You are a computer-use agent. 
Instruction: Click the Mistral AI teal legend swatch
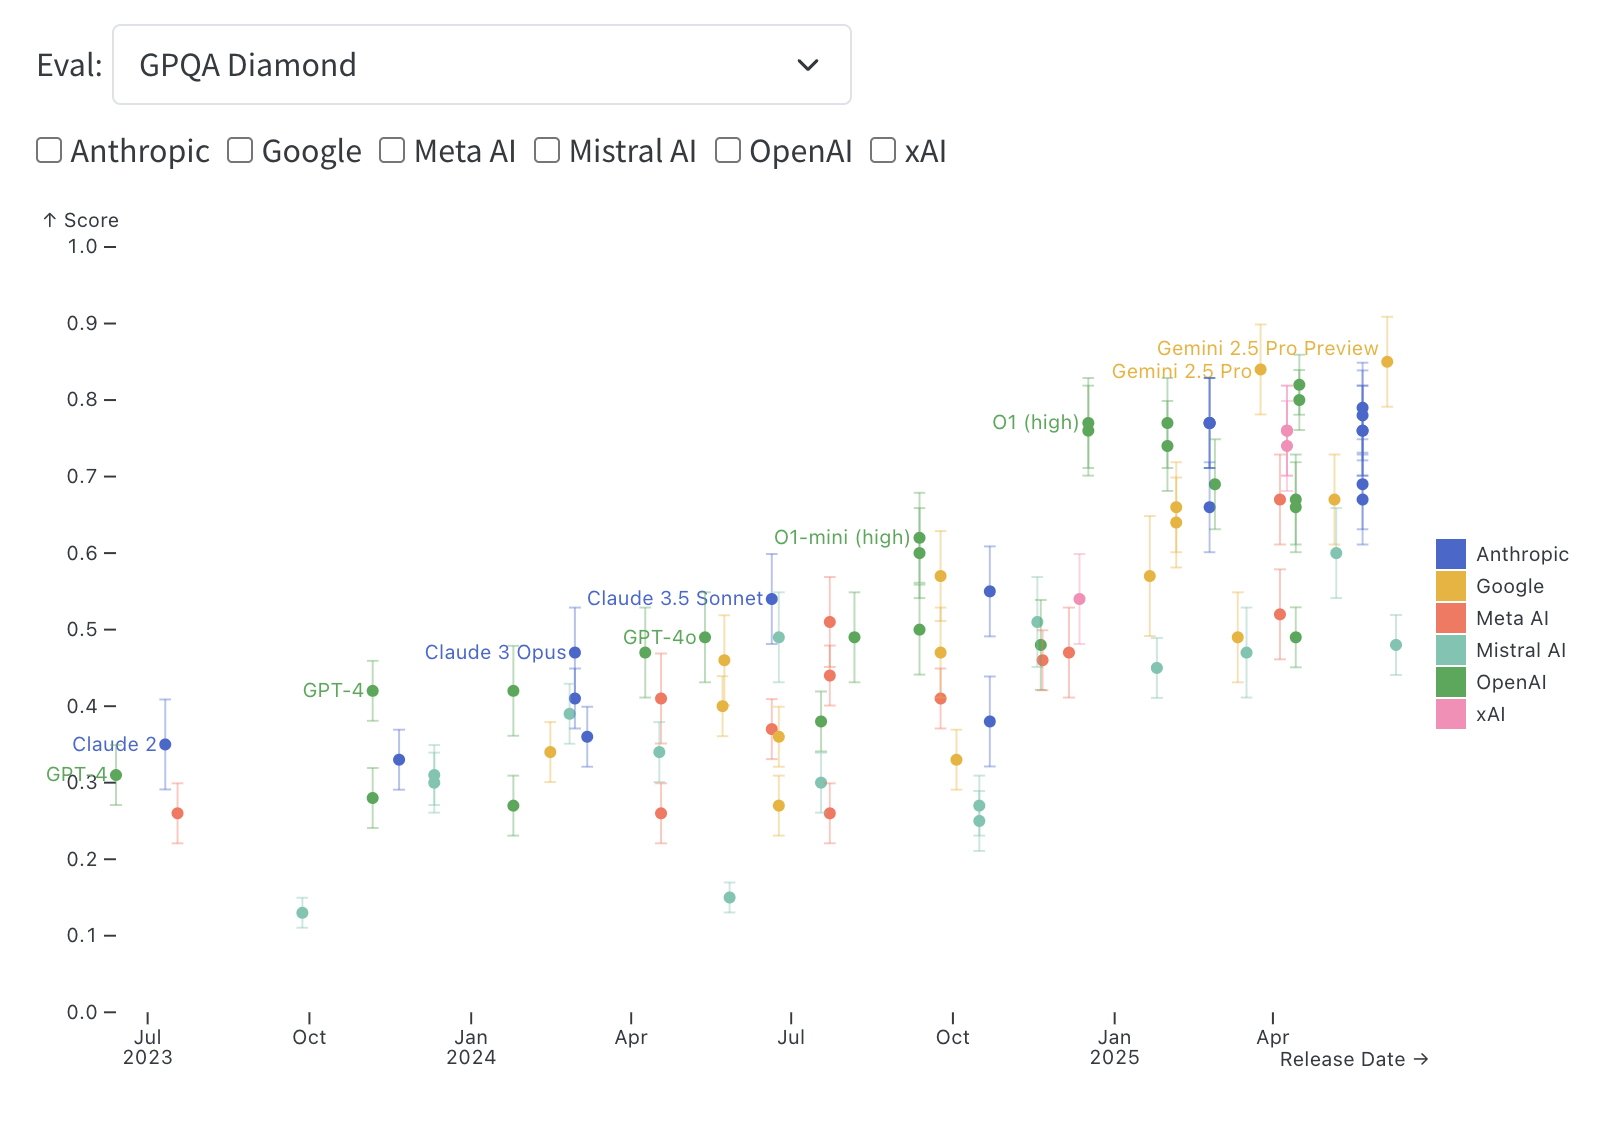point(1450,650)
